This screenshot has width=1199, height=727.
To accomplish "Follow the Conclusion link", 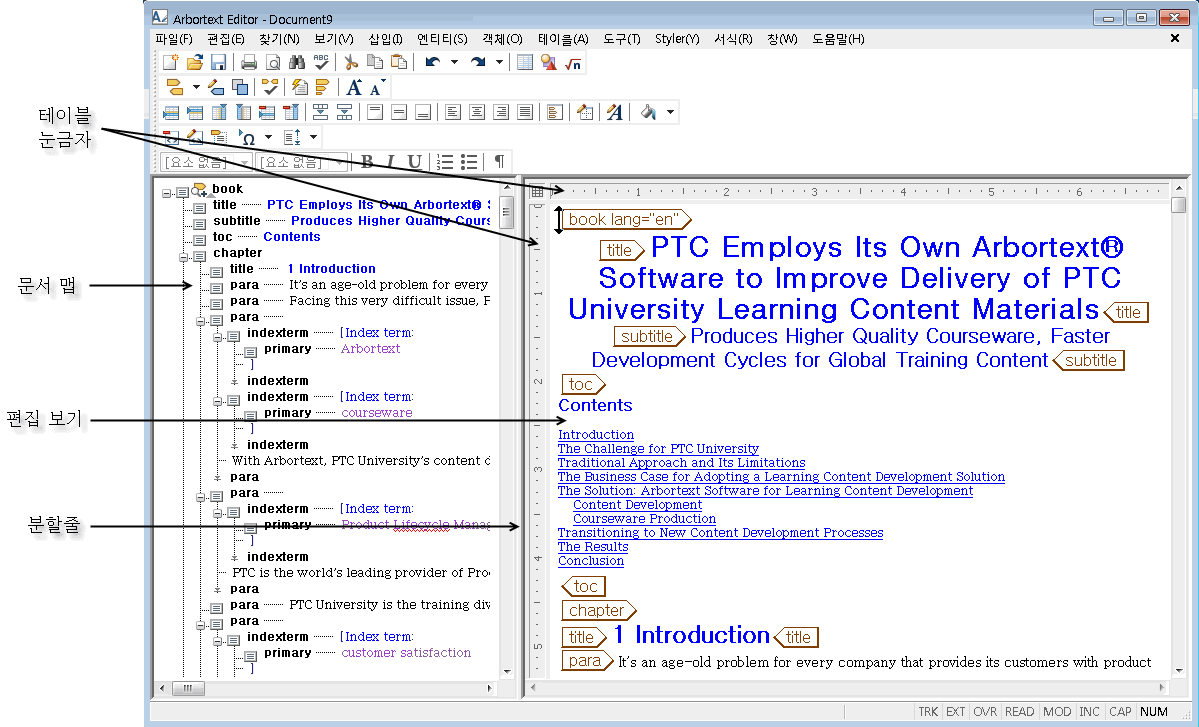I will tap(590, 560).
